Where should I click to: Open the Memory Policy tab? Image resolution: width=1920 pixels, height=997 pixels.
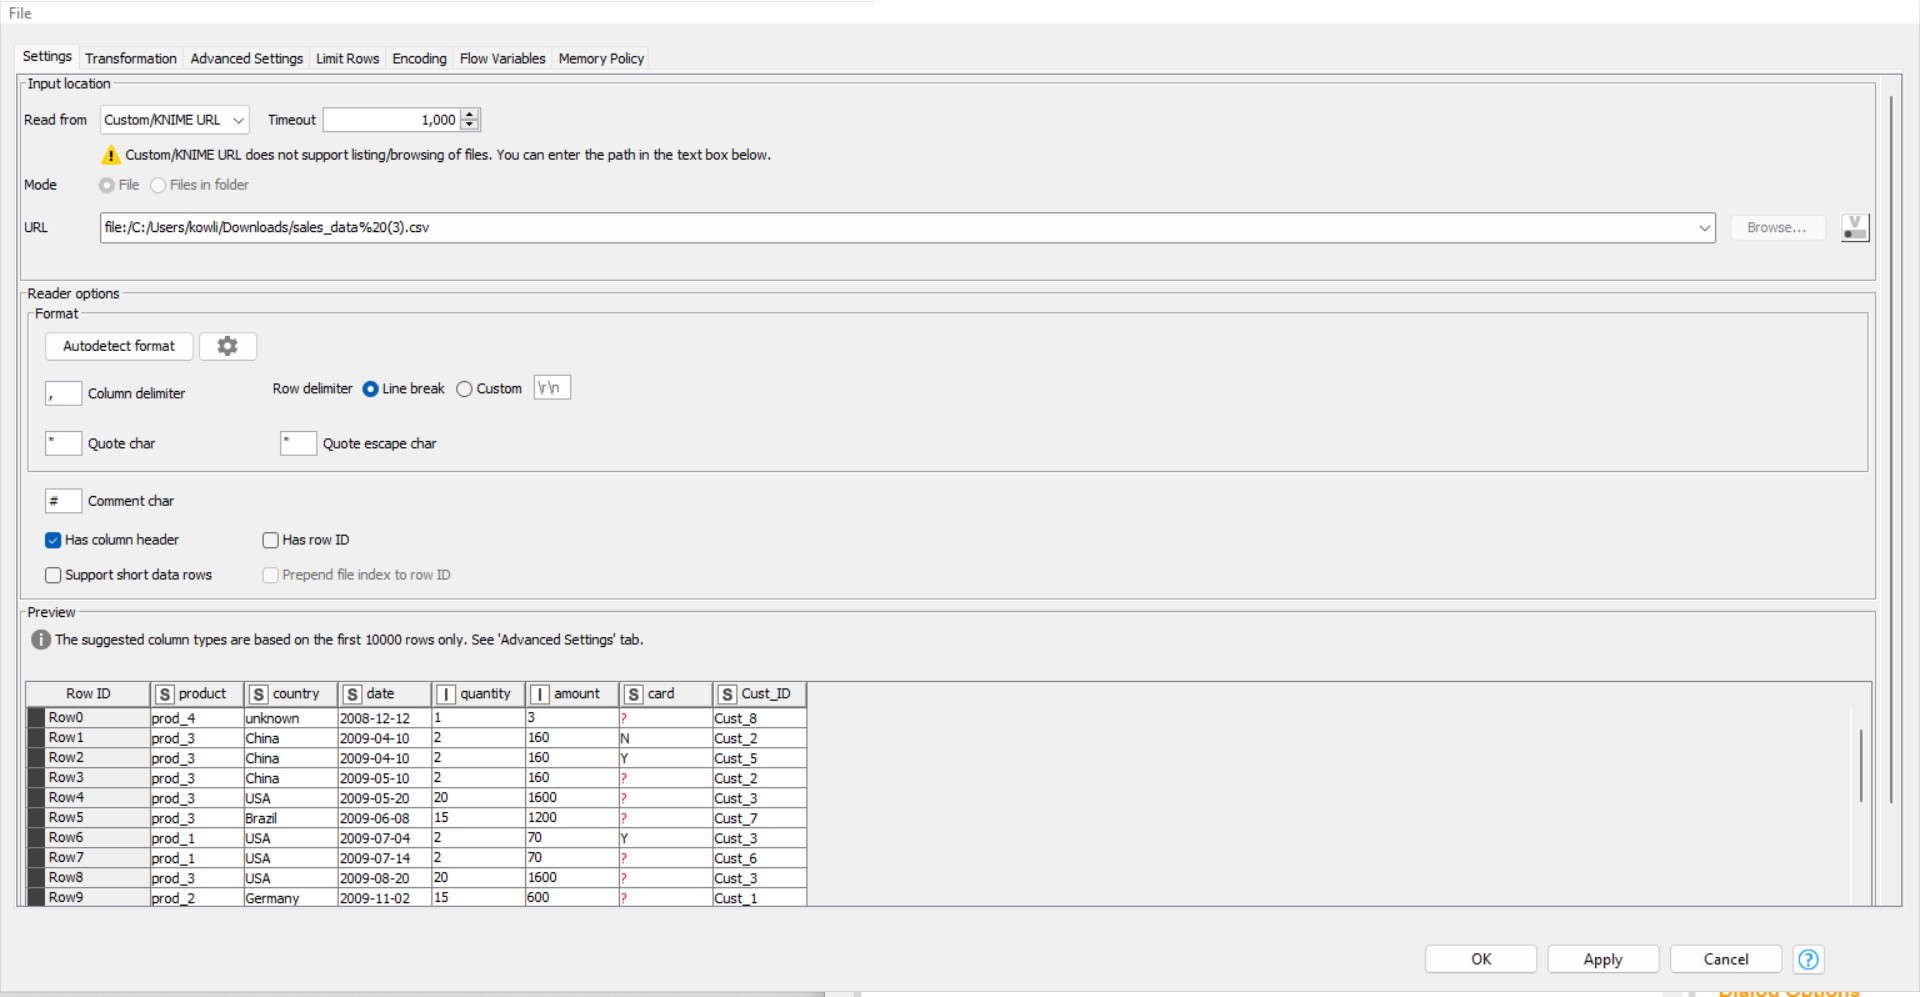[x=601, y=58]
